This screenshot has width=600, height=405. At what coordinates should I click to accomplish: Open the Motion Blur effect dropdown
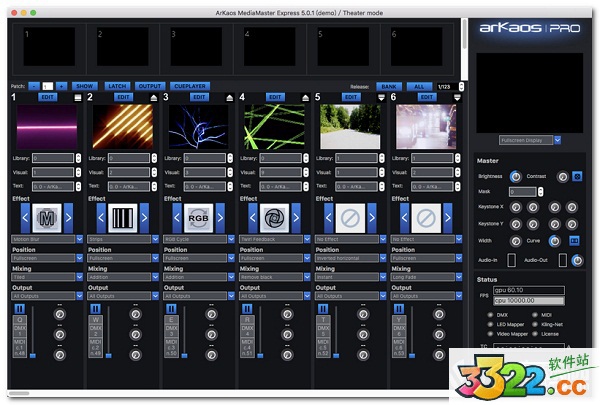(47, 239)
